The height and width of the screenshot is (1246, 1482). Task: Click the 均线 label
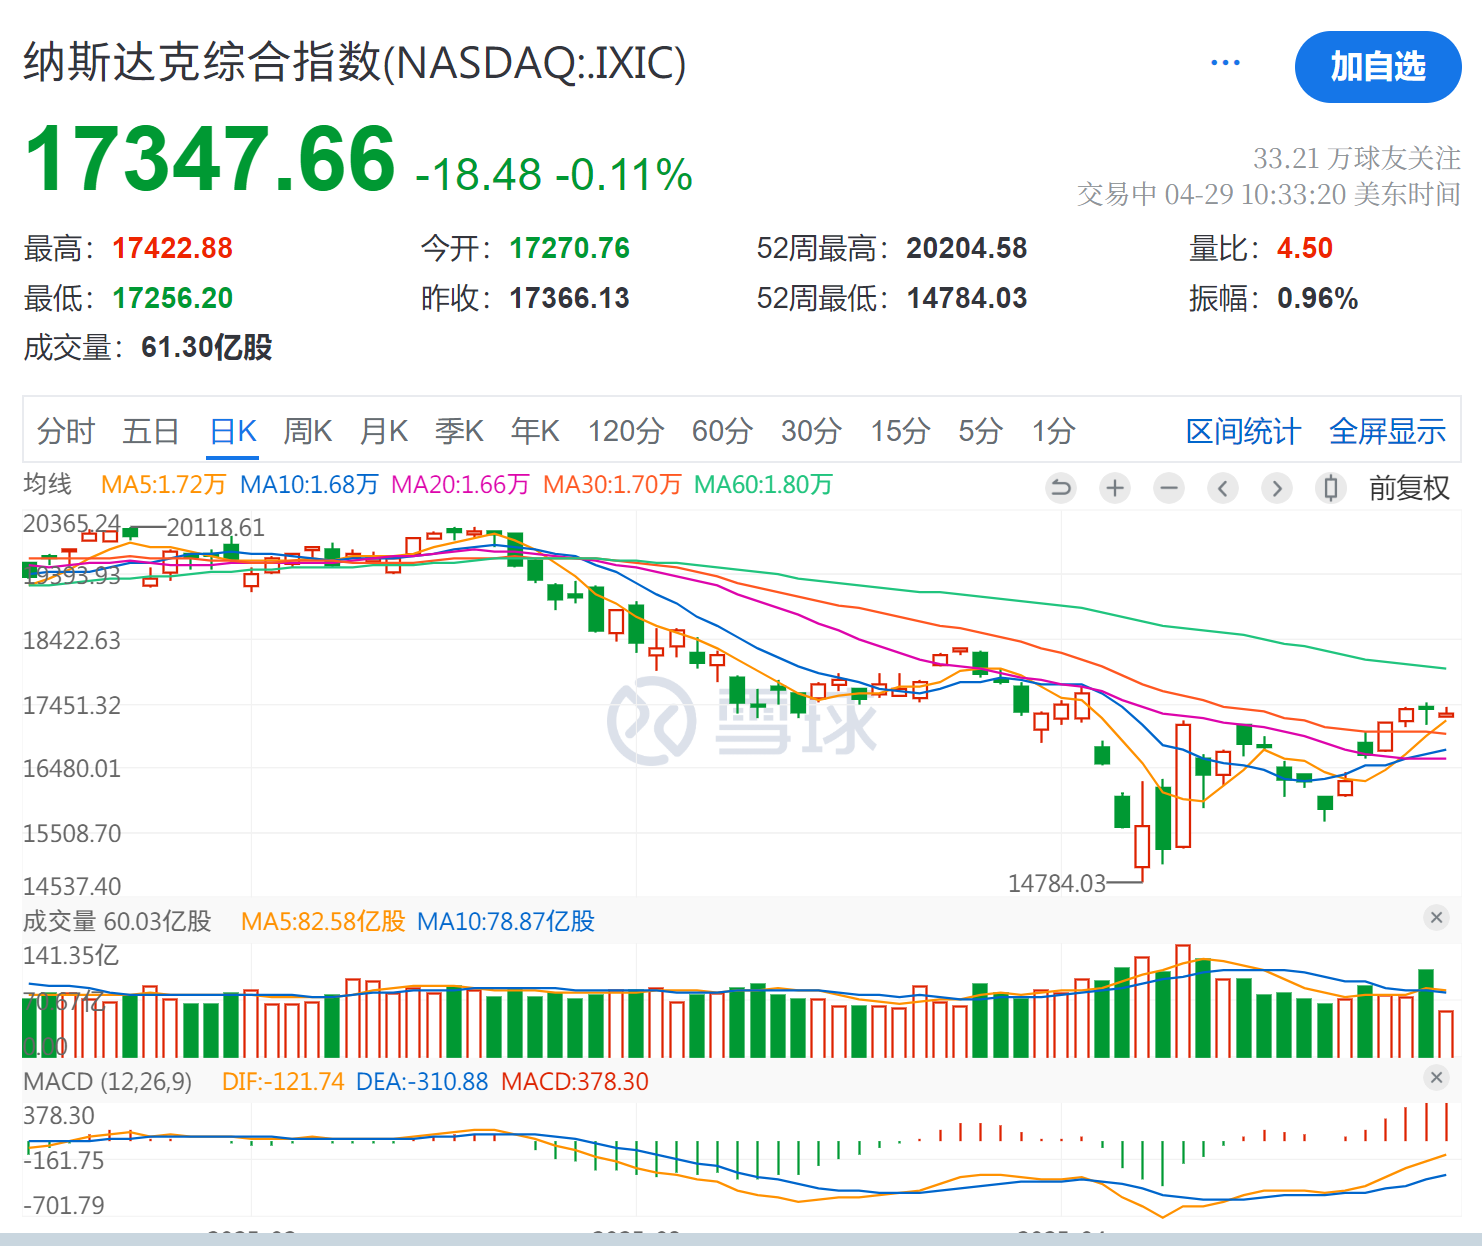48,485
